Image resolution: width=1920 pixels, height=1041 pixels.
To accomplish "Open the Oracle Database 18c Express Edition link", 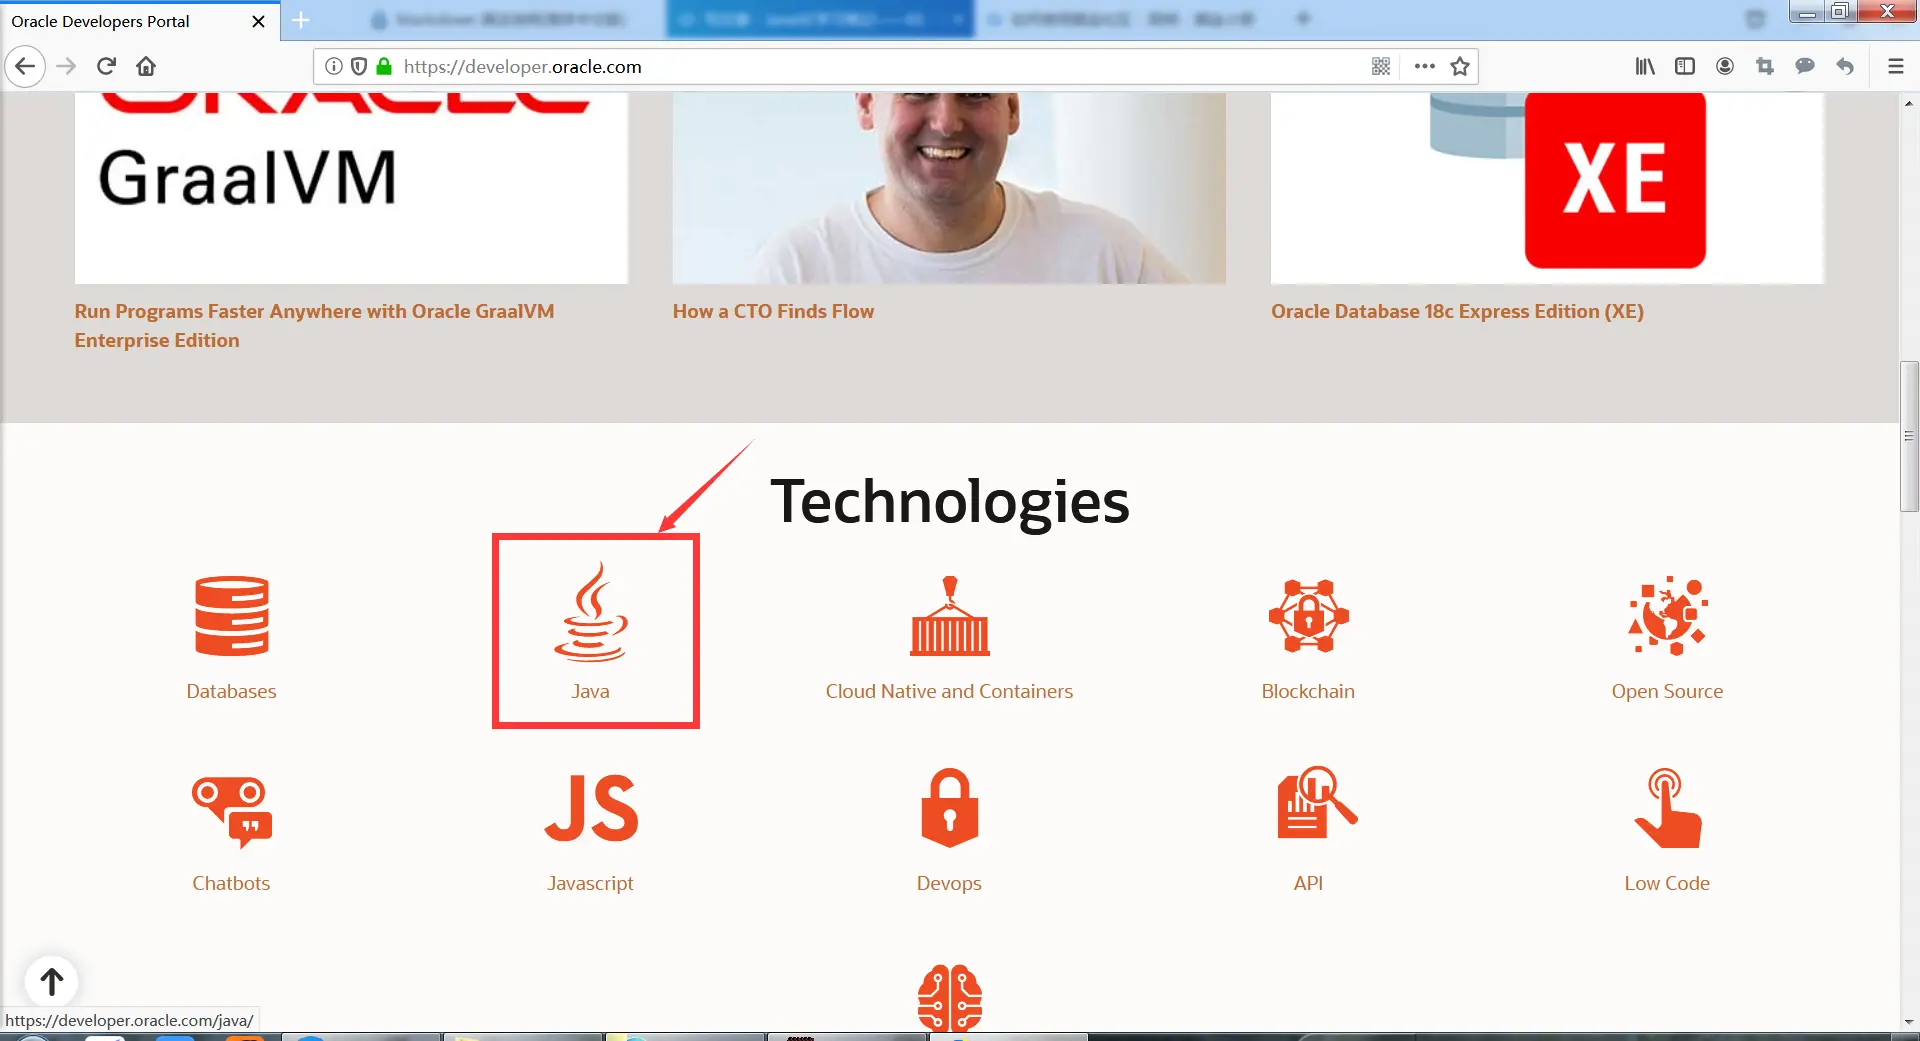I will (x=1457, y=311).
